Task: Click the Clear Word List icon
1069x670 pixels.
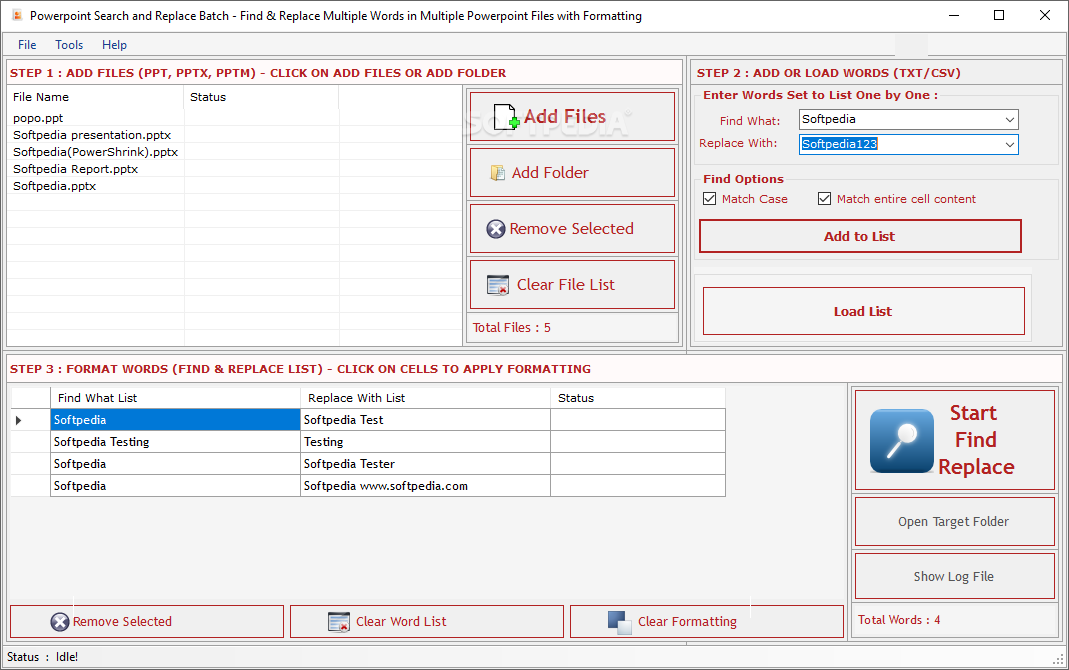Action: point(339,622)
